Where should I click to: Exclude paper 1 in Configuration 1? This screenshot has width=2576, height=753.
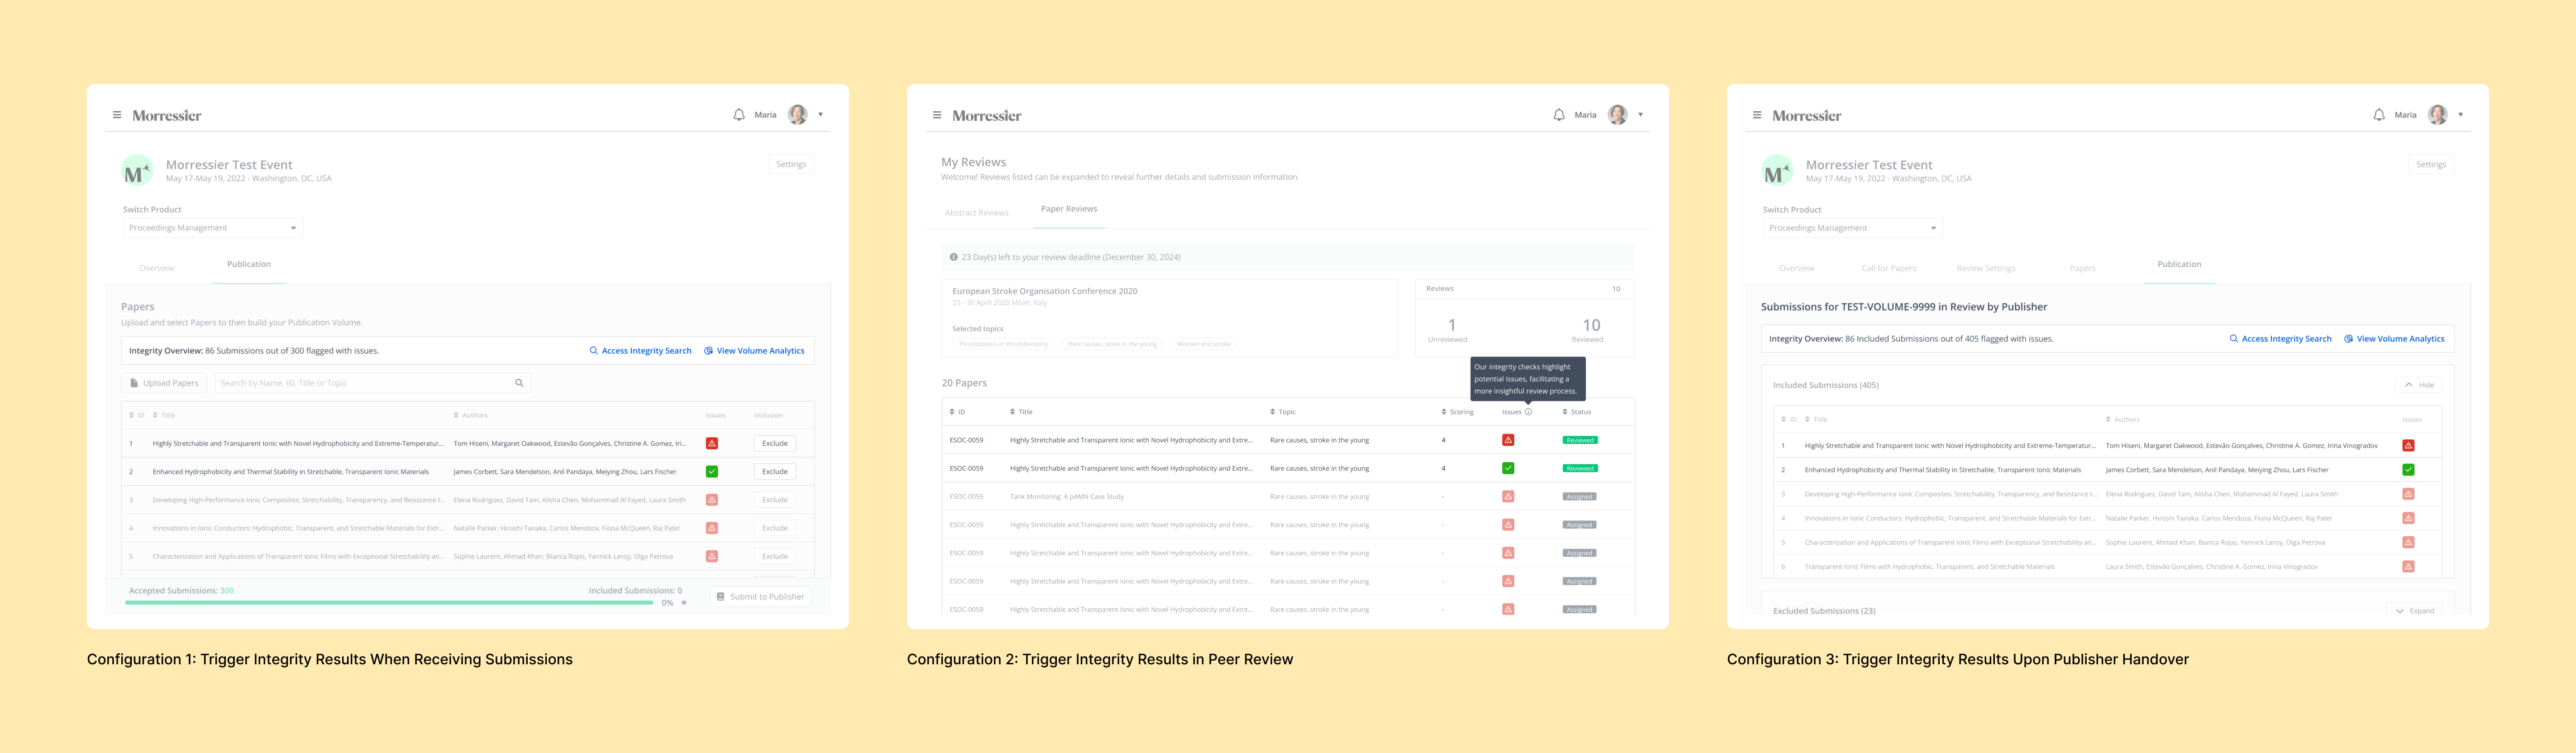click(x=775, y=443)
